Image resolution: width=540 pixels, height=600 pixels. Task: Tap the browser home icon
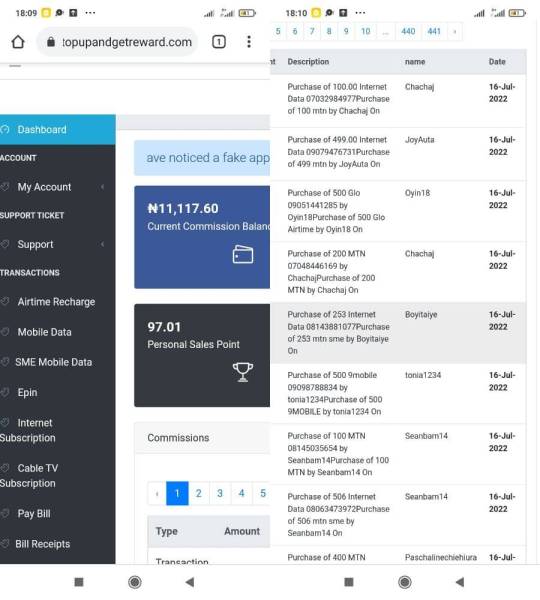click(x=18, y=42)
